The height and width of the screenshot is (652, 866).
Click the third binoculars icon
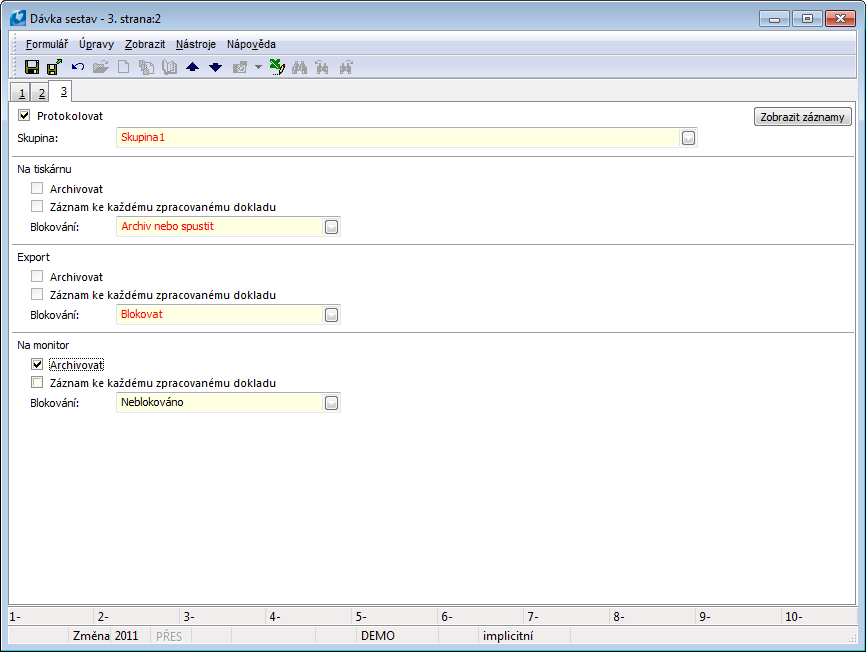click(x=346, y=67)
